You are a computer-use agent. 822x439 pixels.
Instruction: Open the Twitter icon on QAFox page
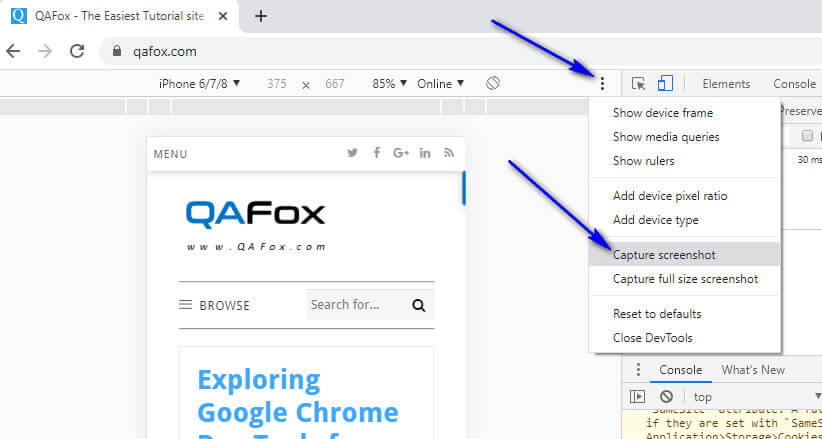[352, 153]
